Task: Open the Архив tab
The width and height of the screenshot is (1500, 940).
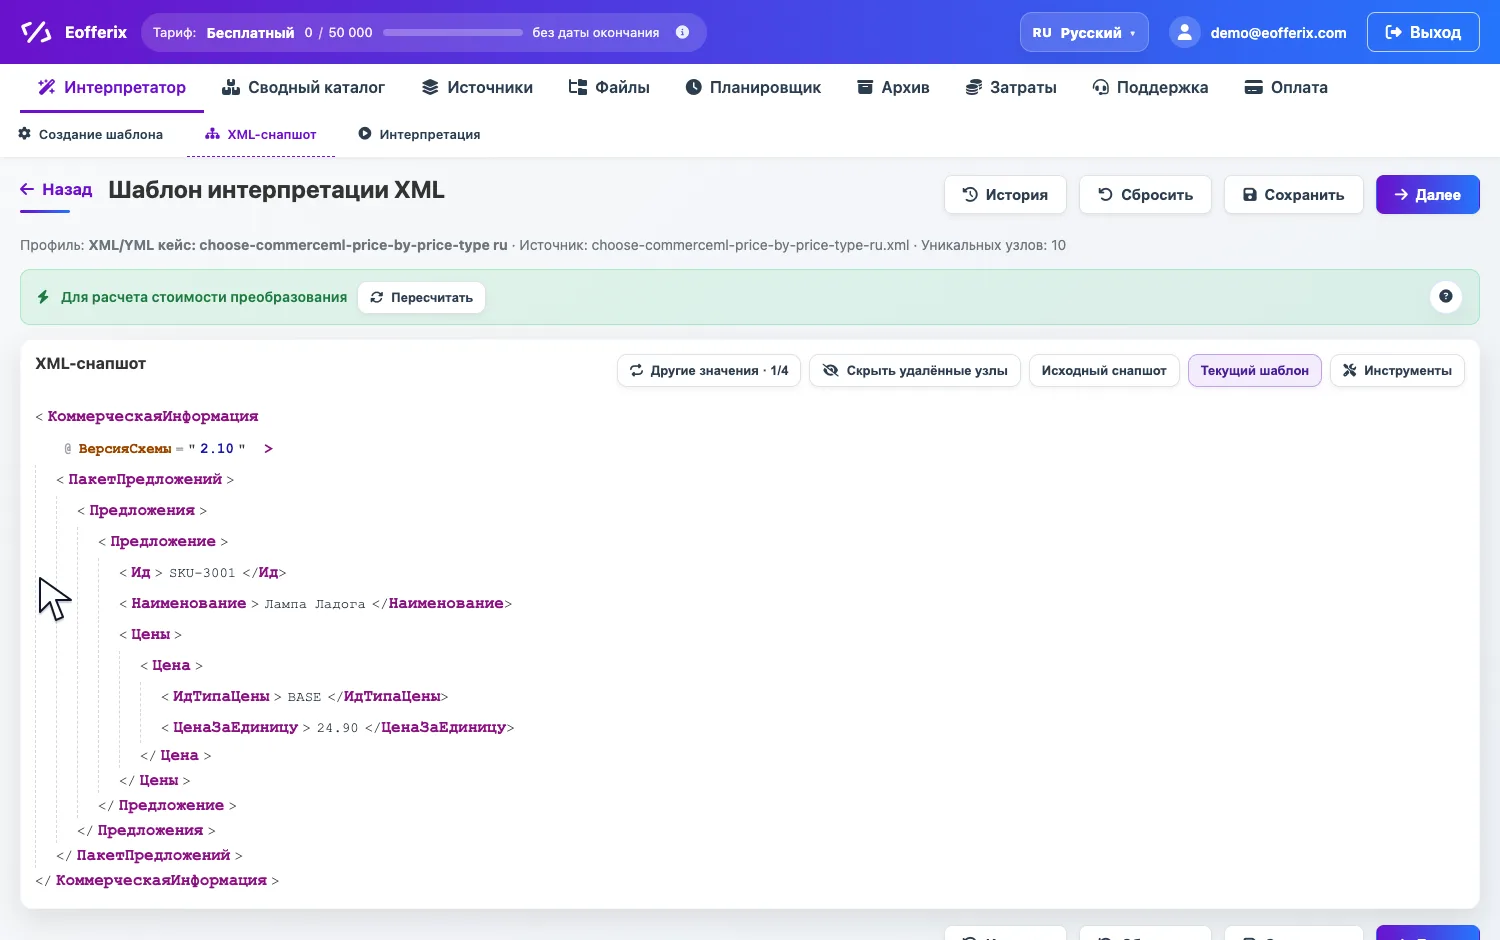Action: [893, 87]
